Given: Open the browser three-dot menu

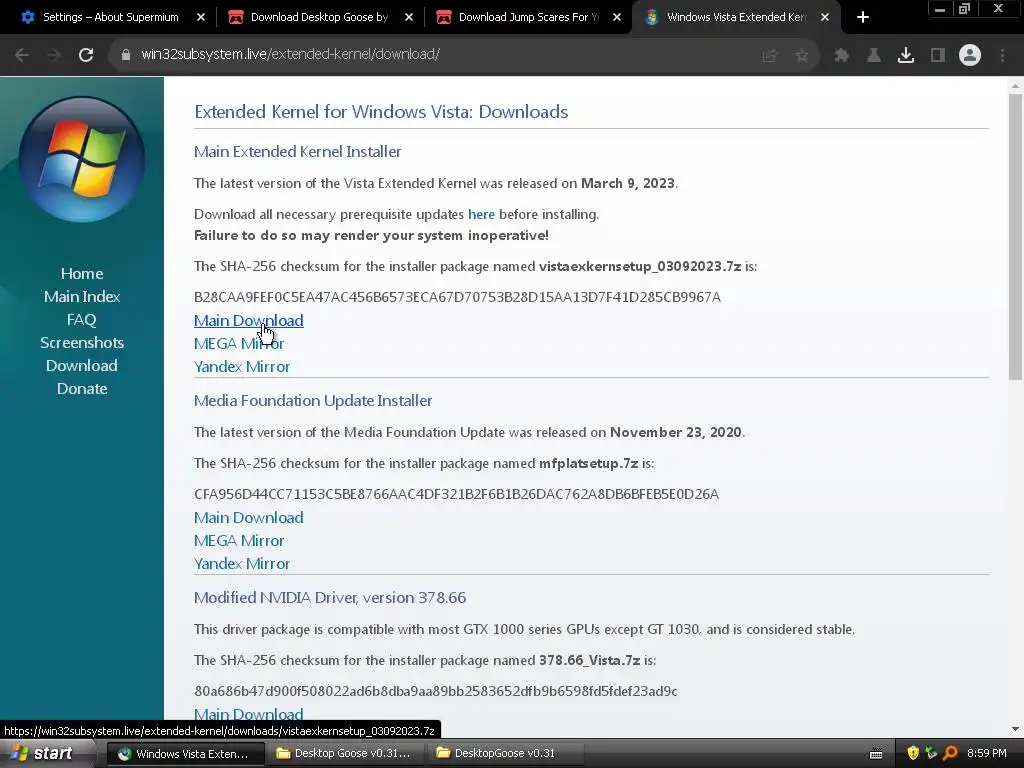Looking at the screenshot, I should point(1002,56).
